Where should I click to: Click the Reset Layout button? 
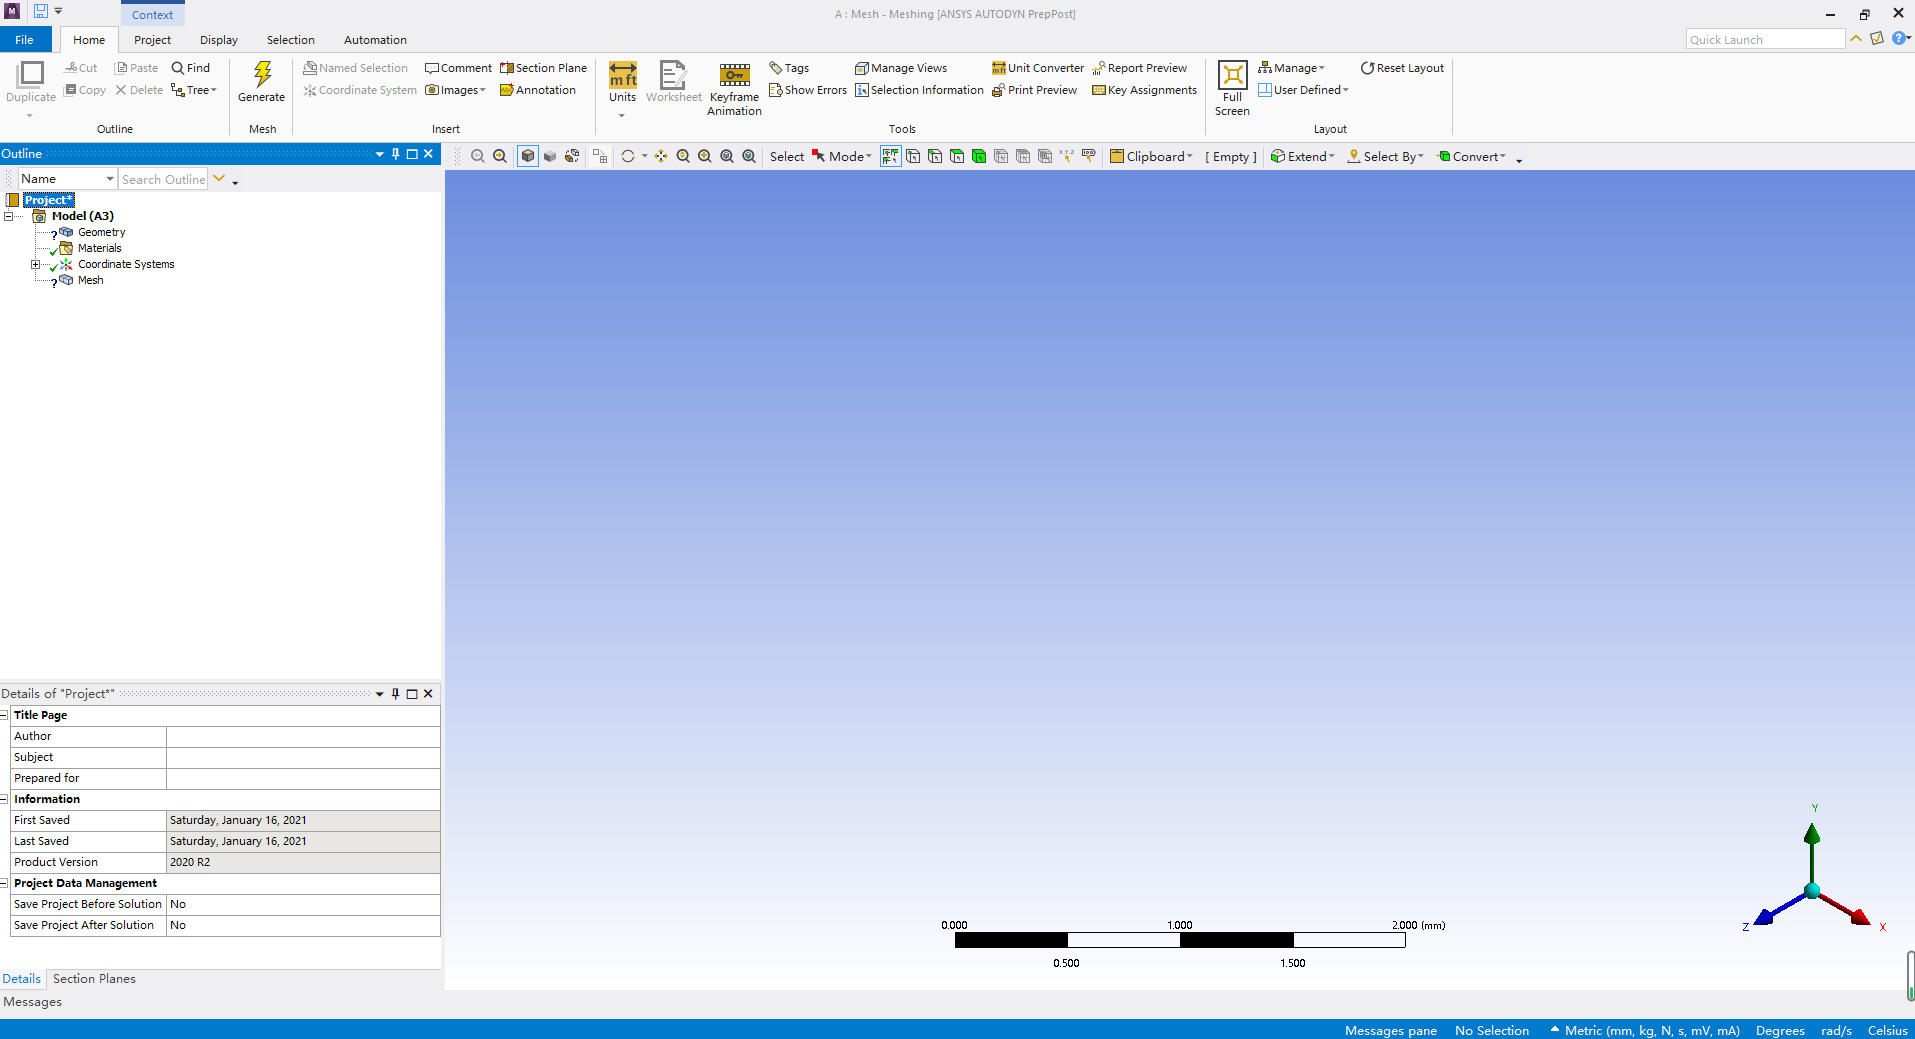tap(1402, 67)
